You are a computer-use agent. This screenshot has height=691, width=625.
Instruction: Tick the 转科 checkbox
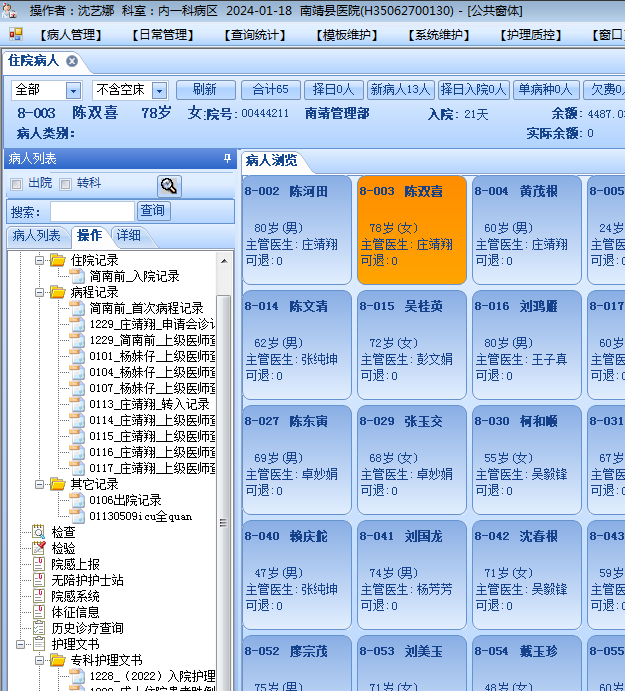point(65,184)
